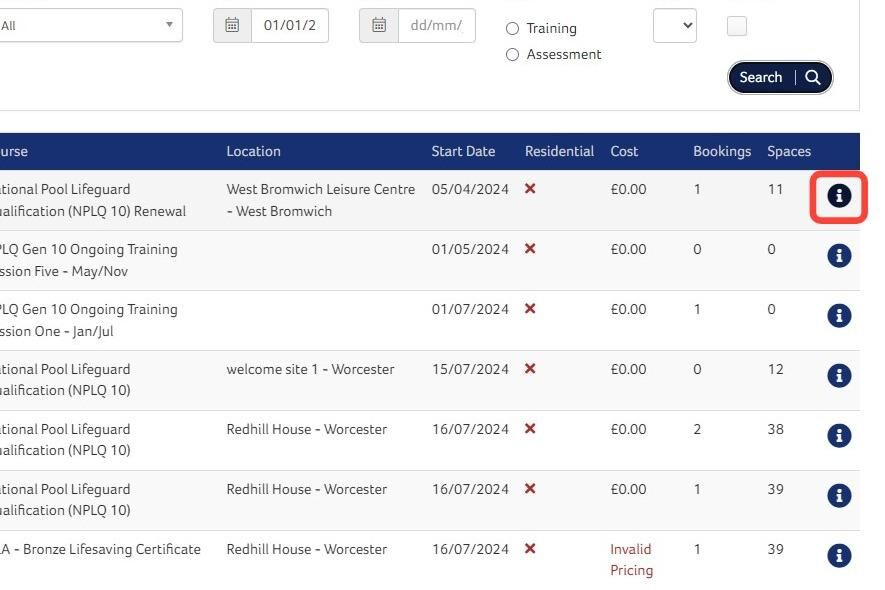Select the West Bromwich Leisure Centre location cell
This screenshot has height=590, width=885.
tap(321, 200)
